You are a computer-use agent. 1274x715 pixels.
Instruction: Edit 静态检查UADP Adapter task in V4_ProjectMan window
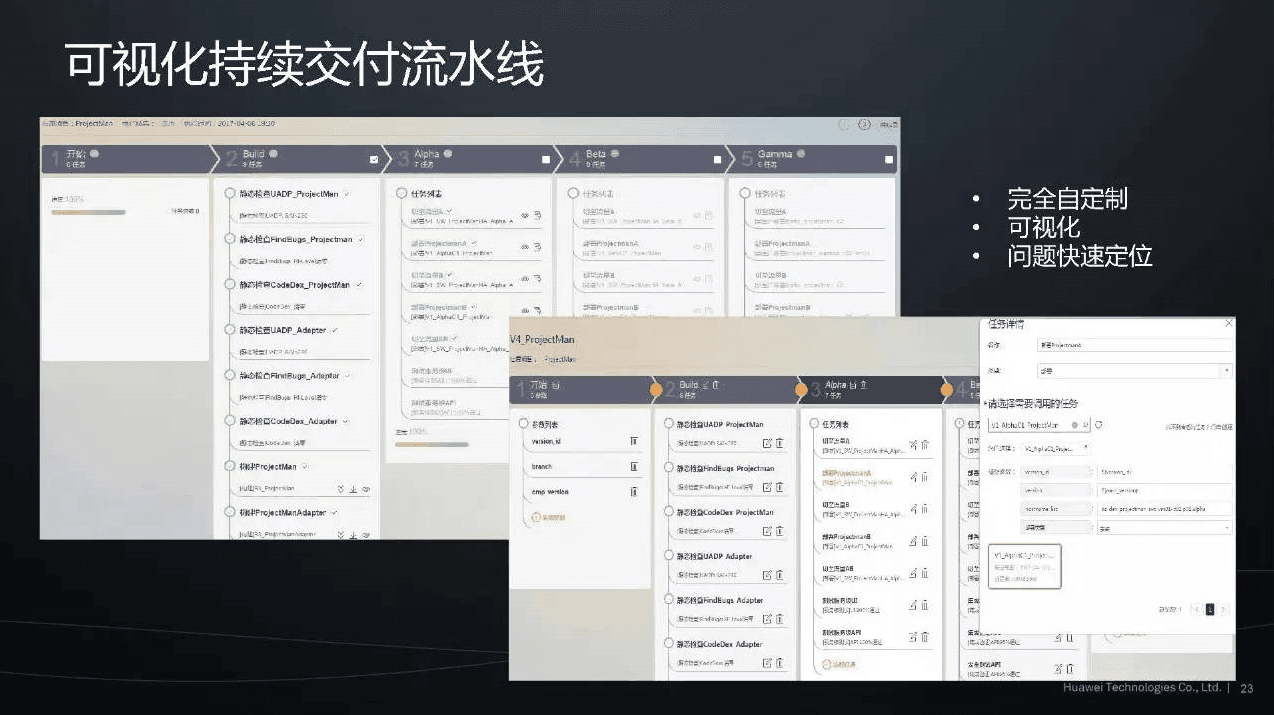767,575
